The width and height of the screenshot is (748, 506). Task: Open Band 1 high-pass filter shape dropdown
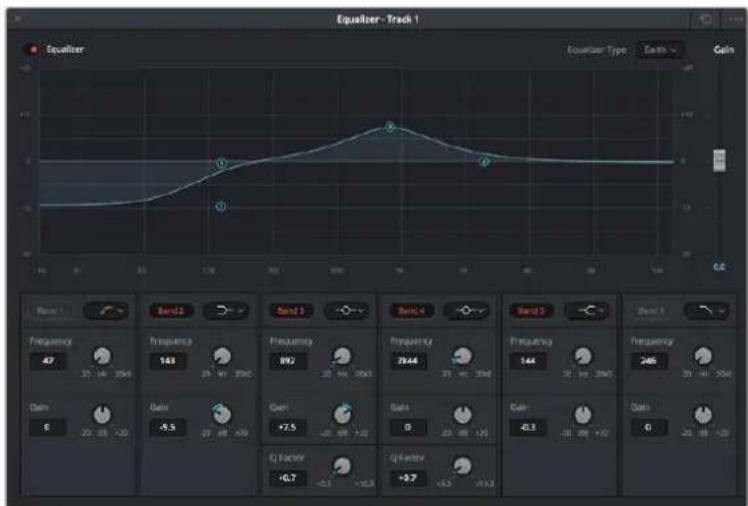106,311
